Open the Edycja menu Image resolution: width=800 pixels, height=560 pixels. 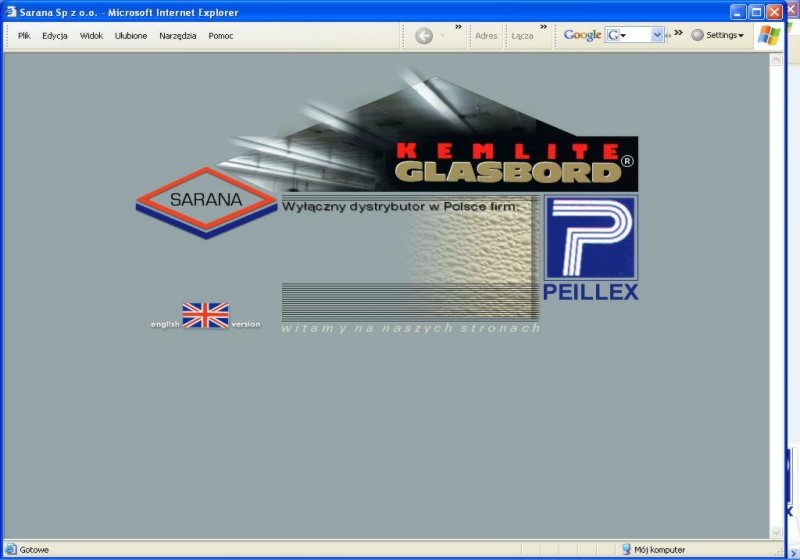(x=55, y=36)
